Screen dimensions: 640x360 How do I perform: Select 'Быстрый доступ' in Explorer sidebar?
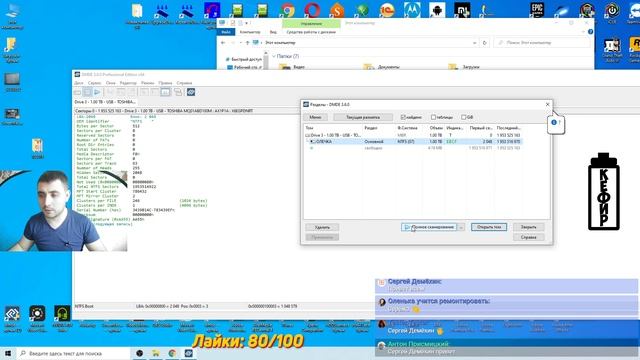tap(246, 60)
